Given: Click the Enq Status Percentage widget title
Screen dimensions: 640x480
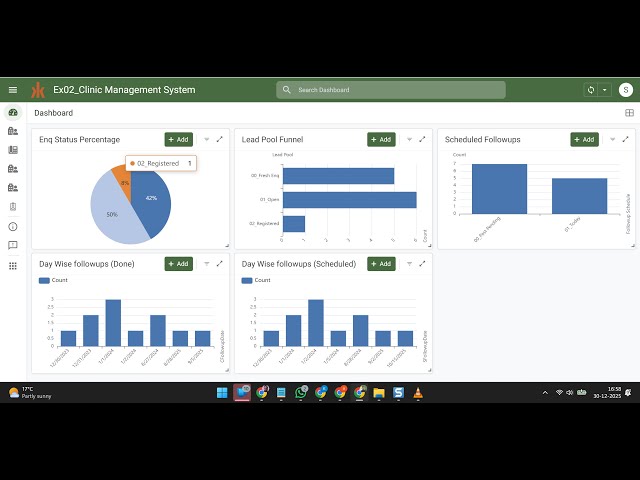Looking at the screenshot, I should tap(80, 139).
